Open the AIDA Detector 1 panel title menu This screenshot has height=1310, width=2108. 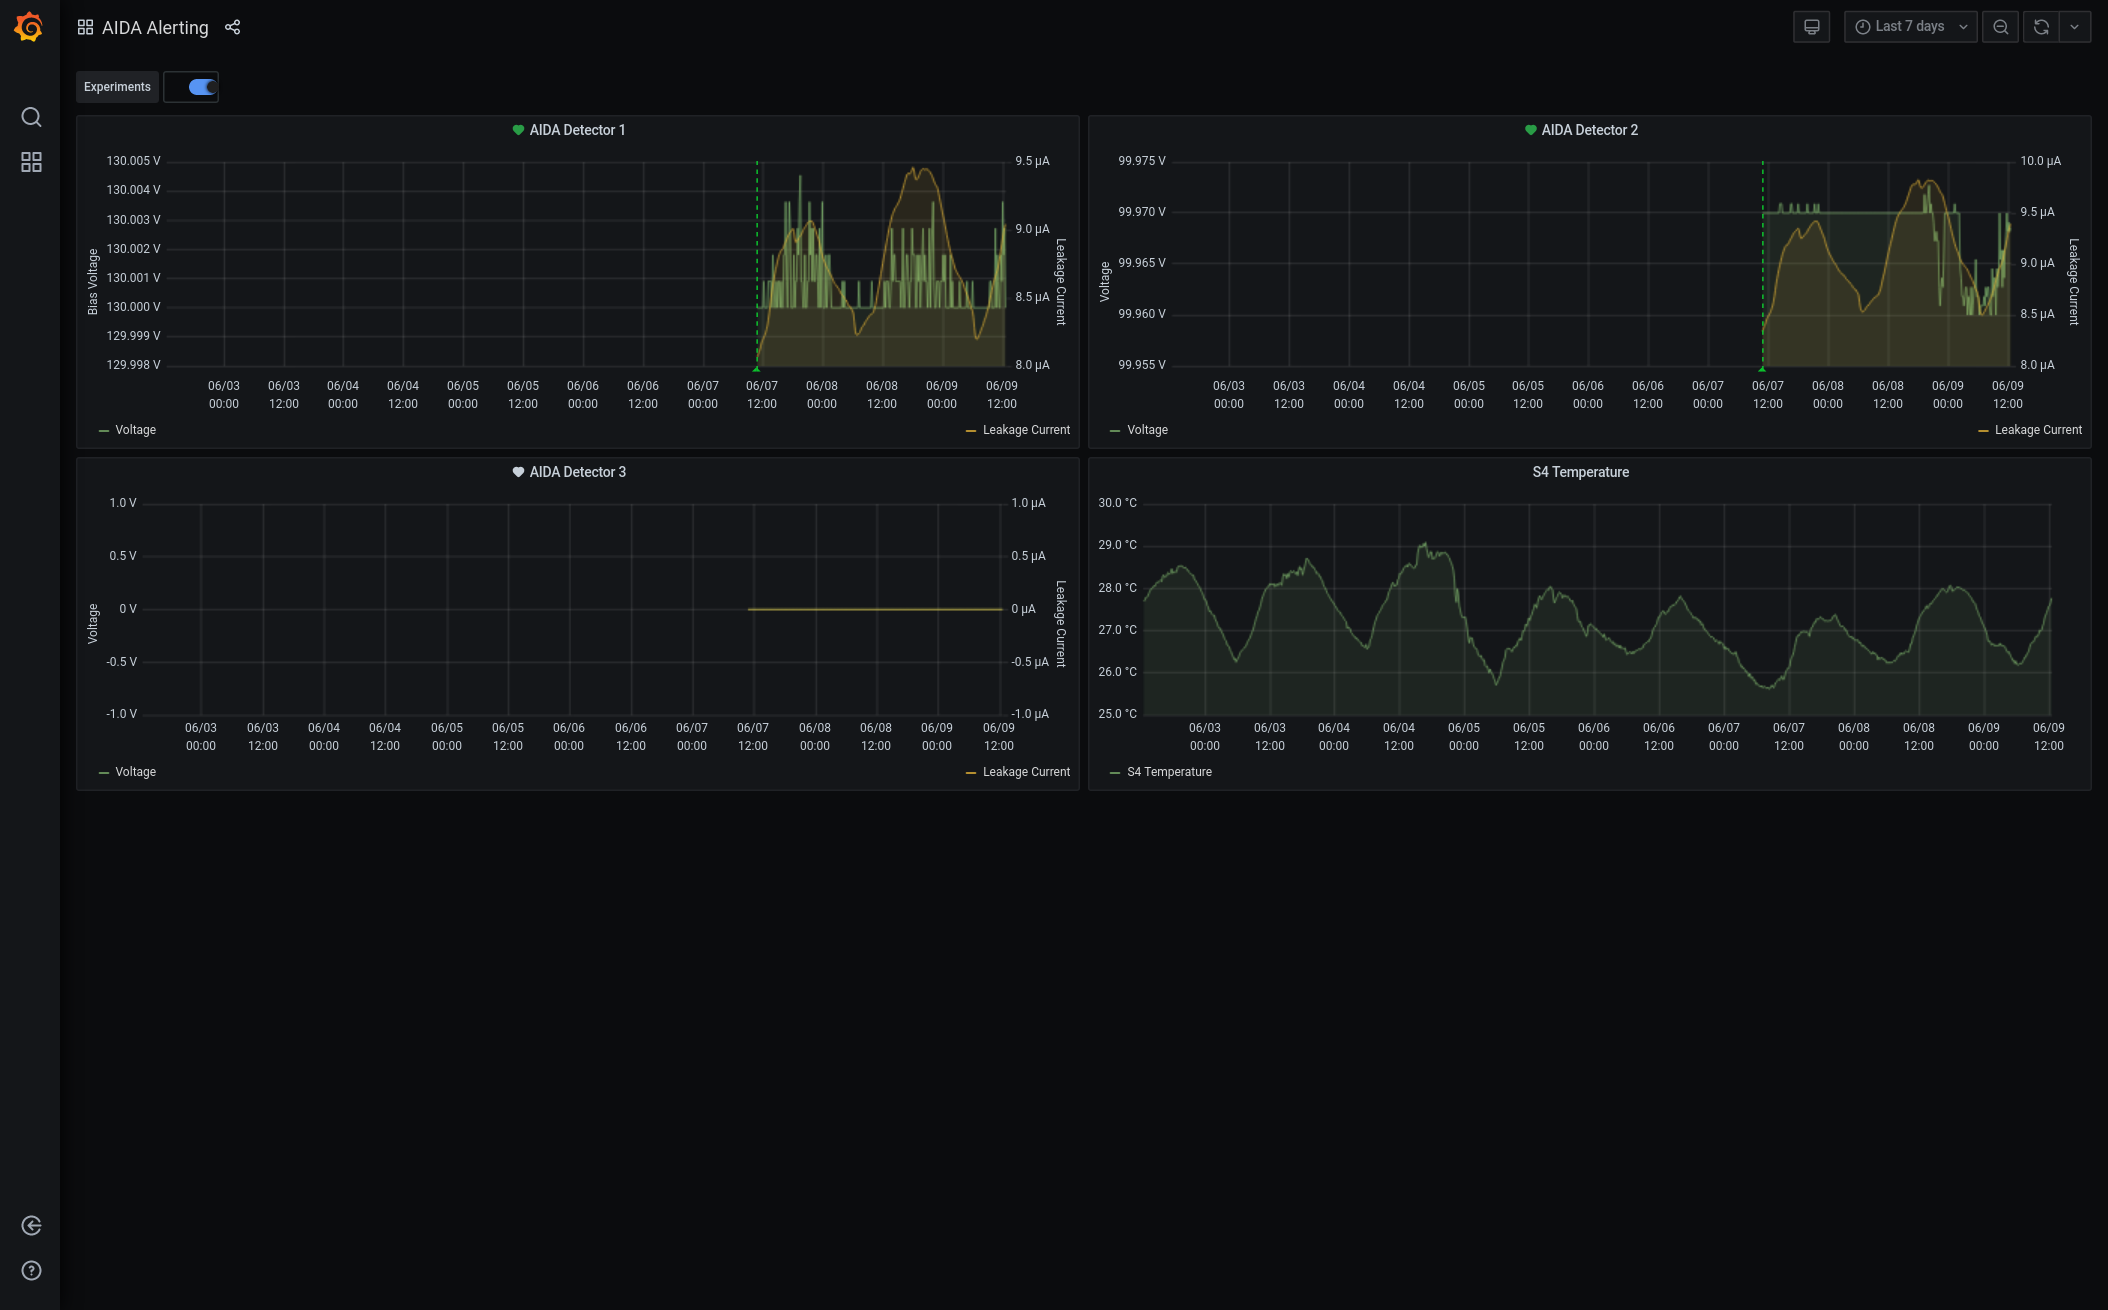577,130
